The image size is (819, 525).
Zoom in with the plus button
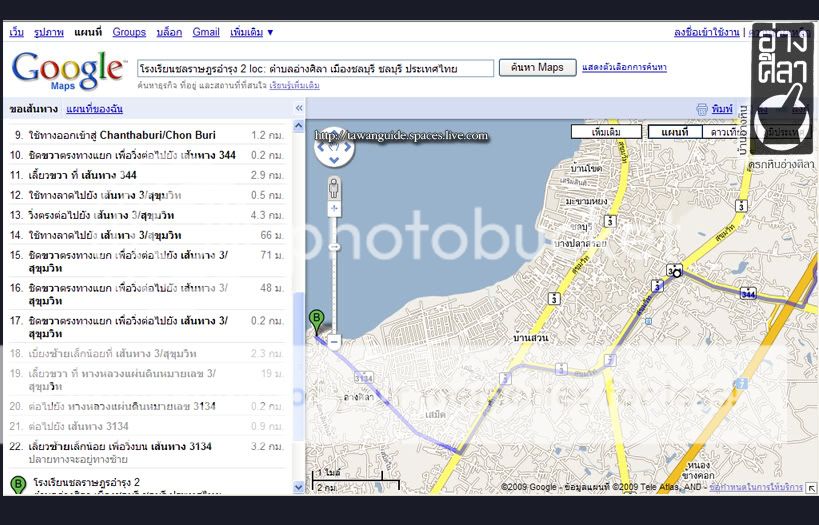tap(334, 209)
